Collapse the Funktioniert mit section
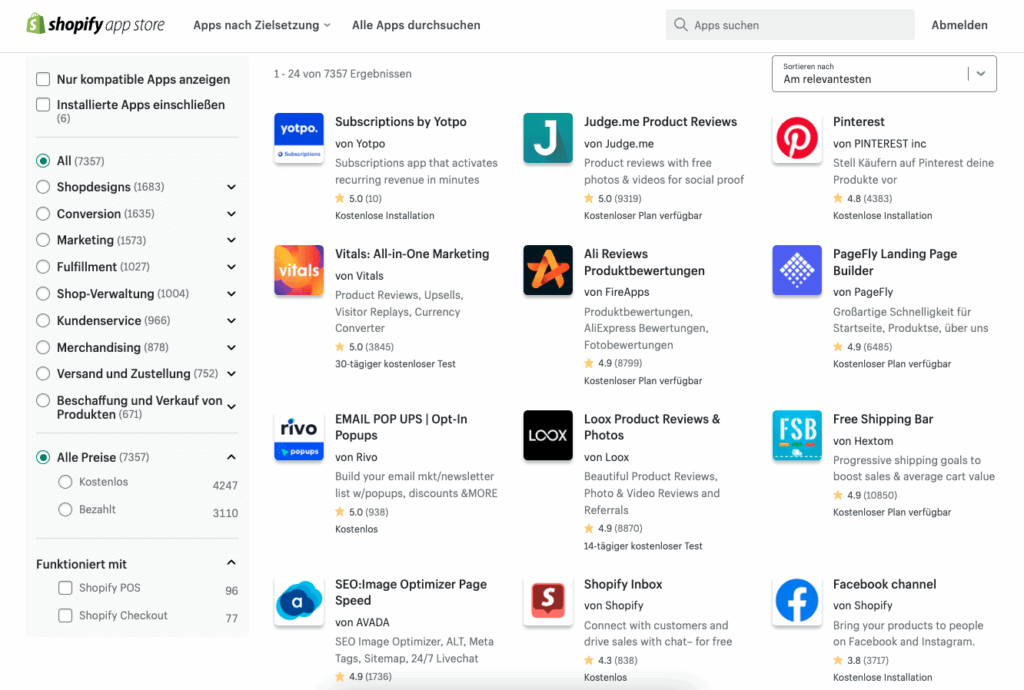This screenshot has height=690, width=1024. [231, 562]
